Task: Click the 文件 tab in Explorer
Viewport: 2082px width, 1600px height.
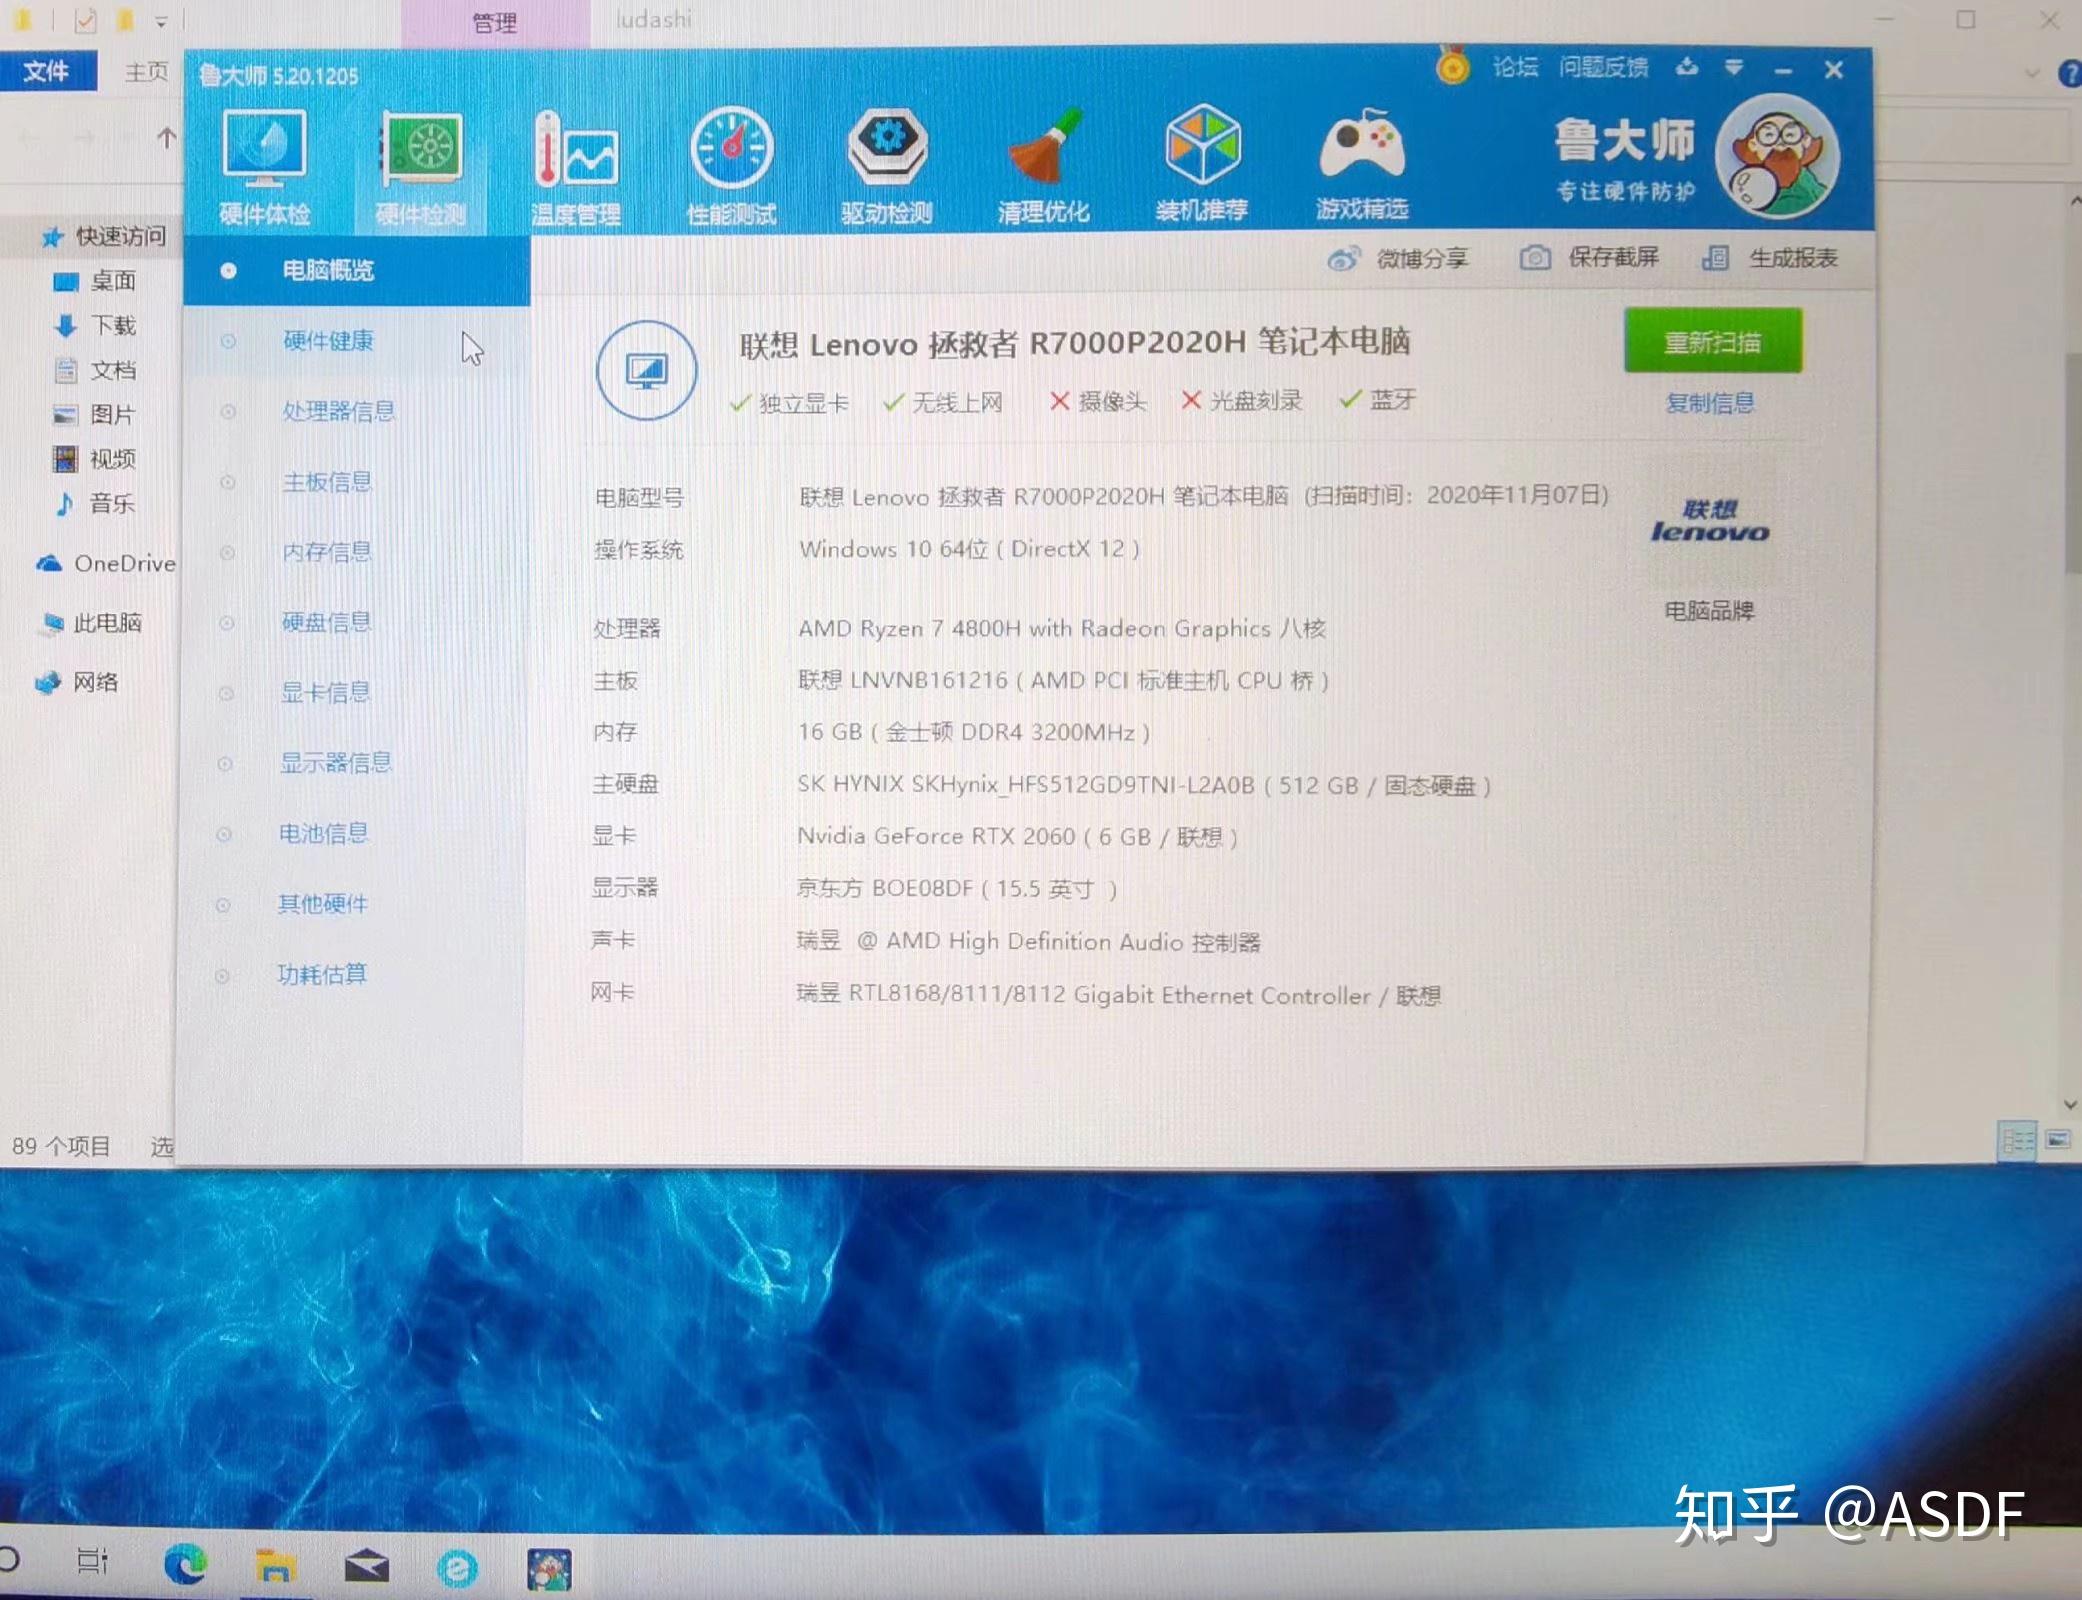Action: (47, 71)
